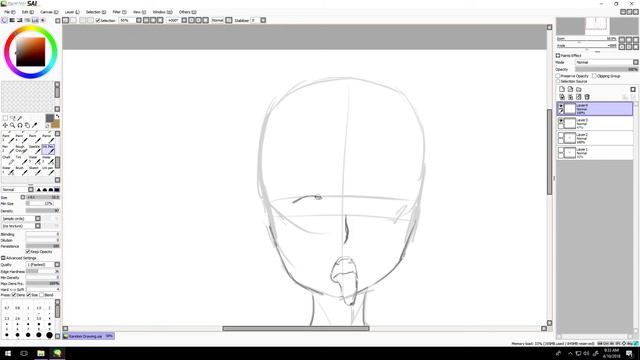Image resolution: width=640 pixels, height=360 pixels.
Task: Toggle the pressure Blend checkbox
Action: (x=42, y=295)
